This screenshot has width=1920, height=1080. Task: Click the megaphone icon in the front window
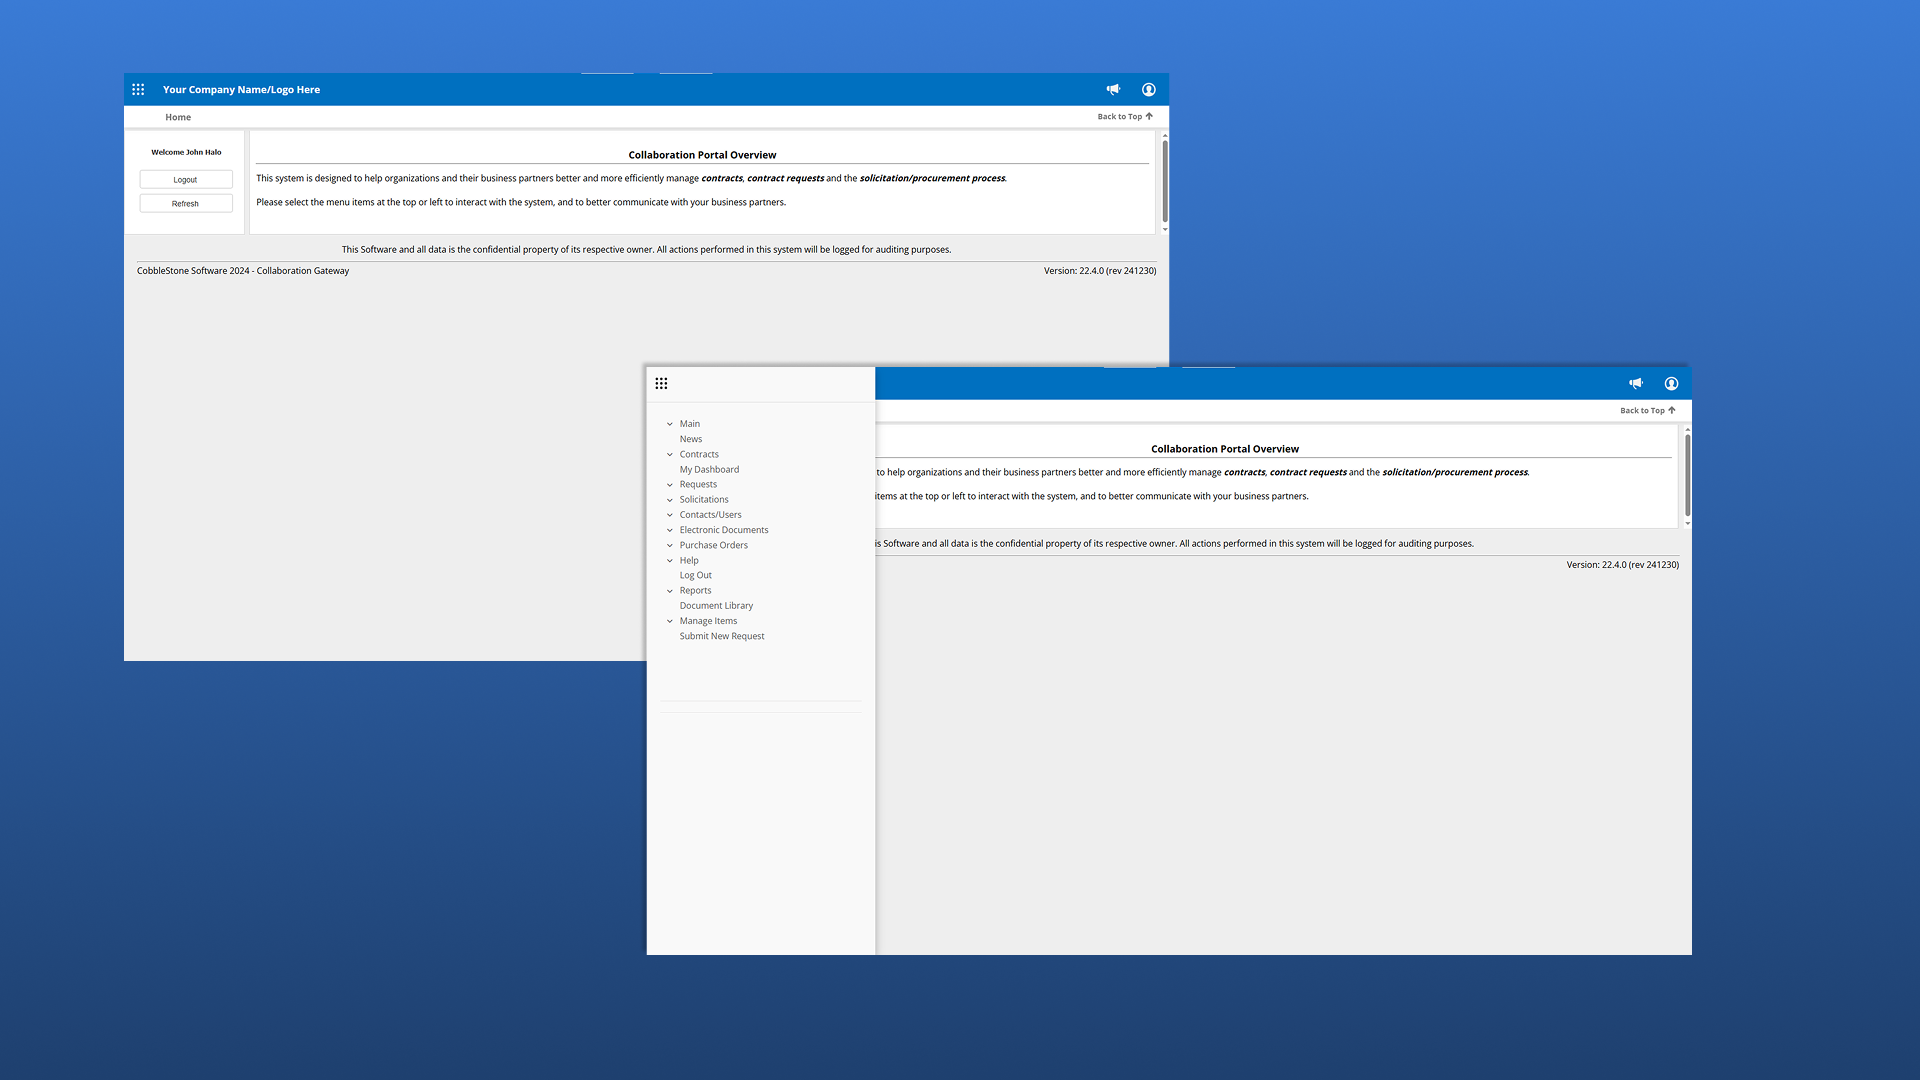coord(1636,383)
